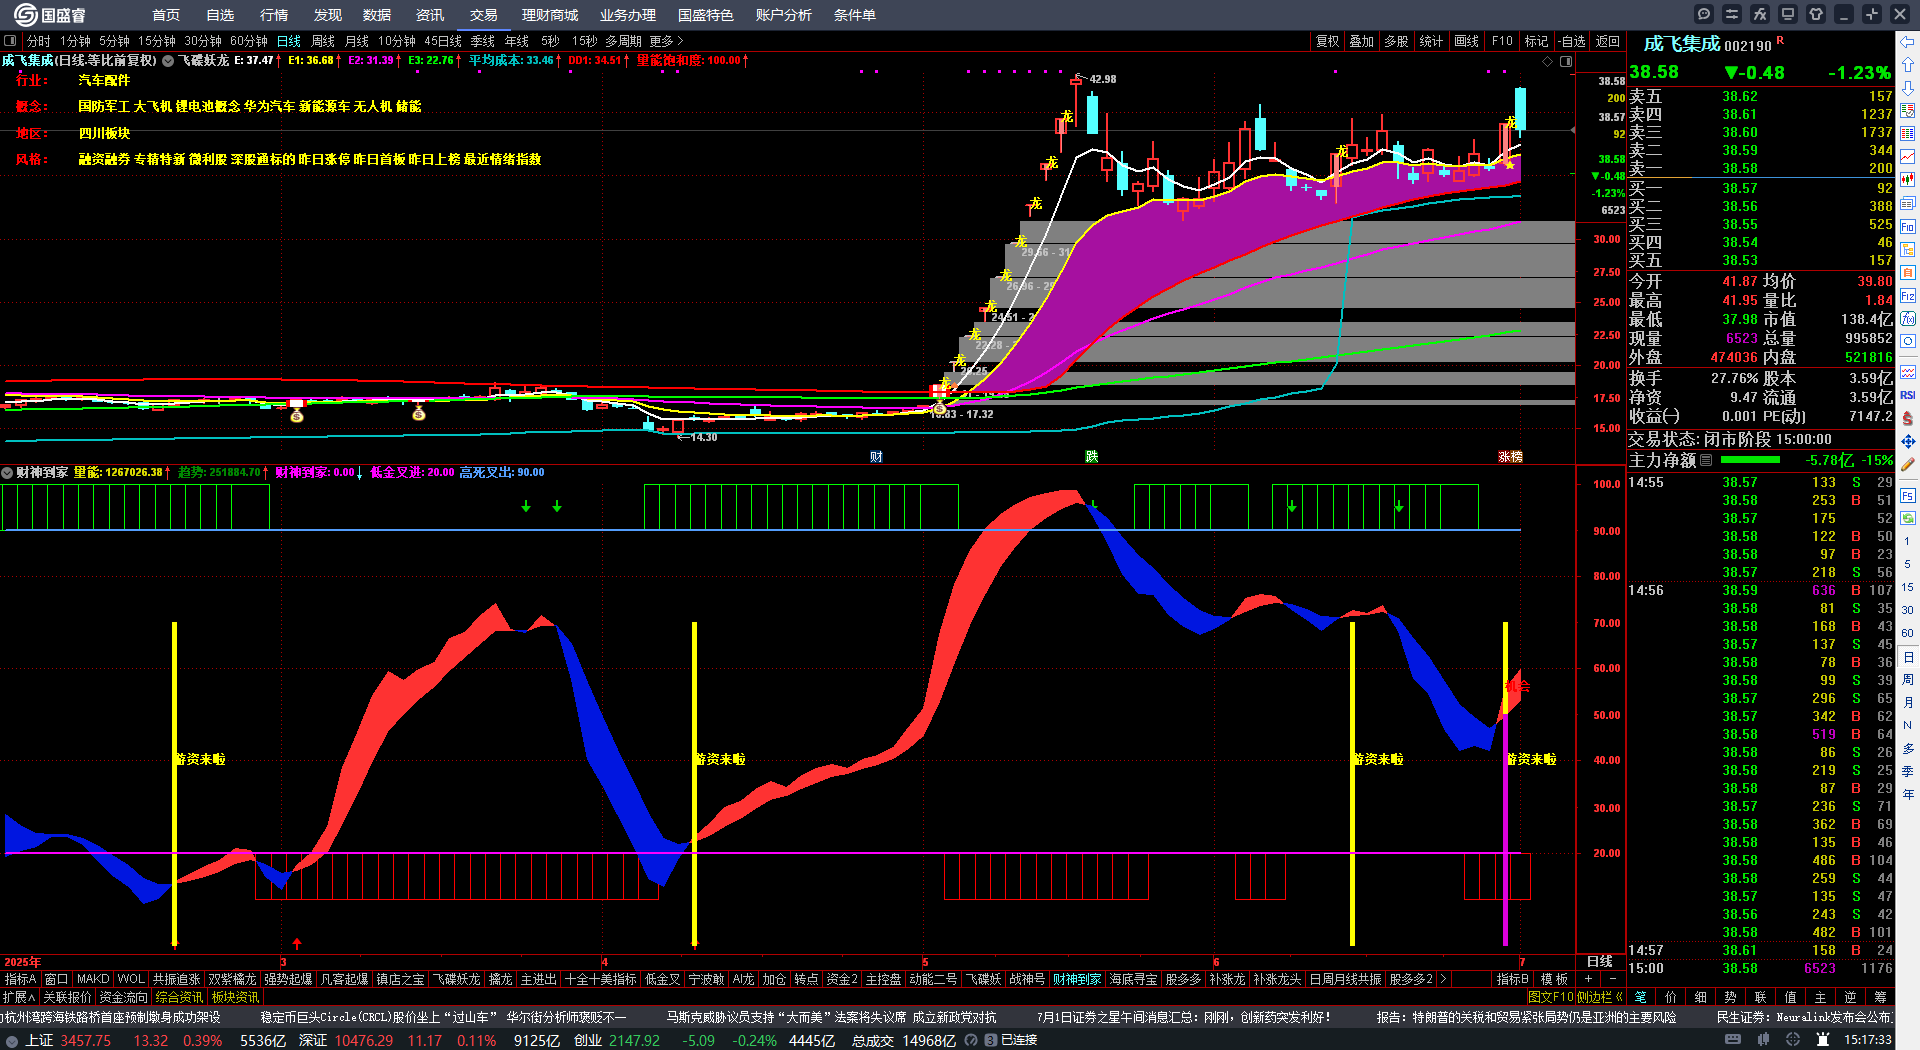Select the 日线 daily period tab
Viewport: 1920px width, 1050px height.
pos(289,41)
